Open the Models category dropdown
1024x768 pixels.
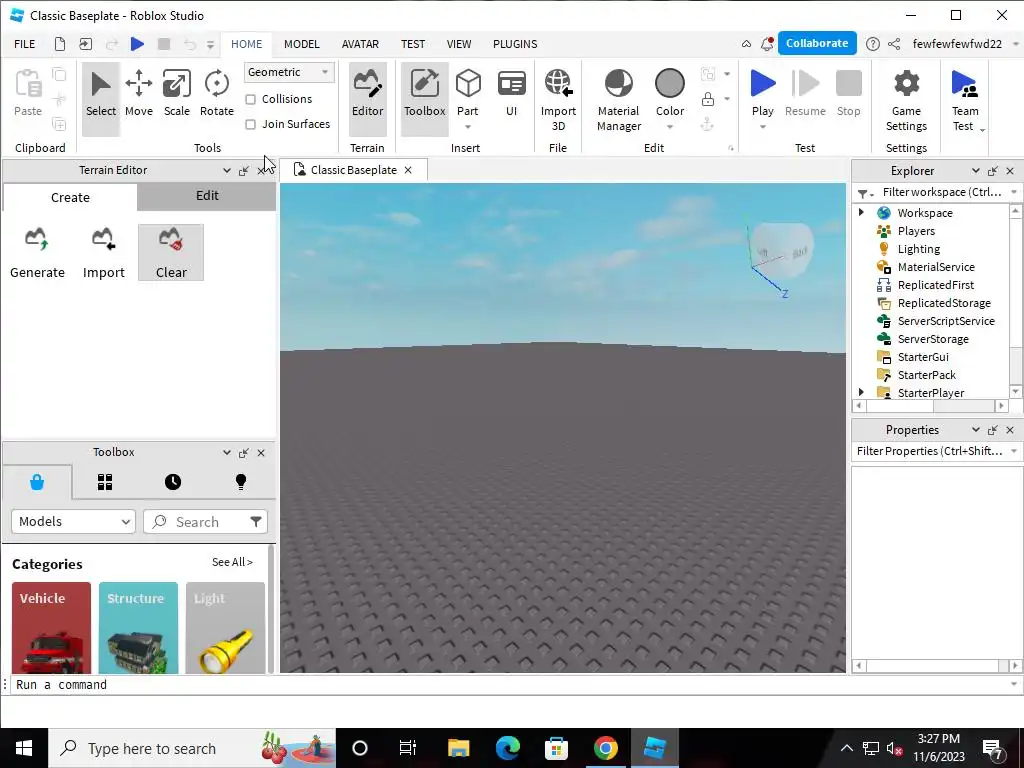(73, 521)
